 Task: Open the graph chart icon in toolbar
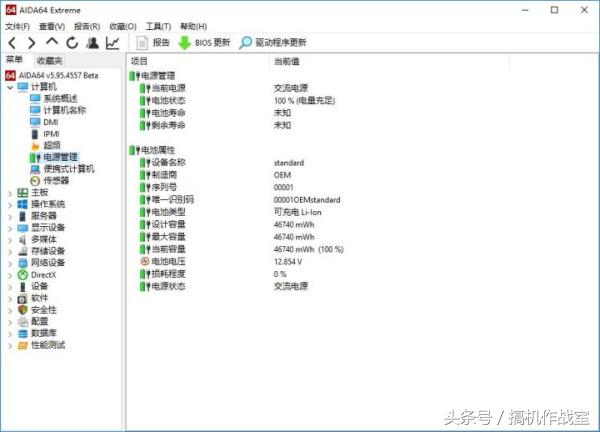pyautogui.click(x=112, y=43)
